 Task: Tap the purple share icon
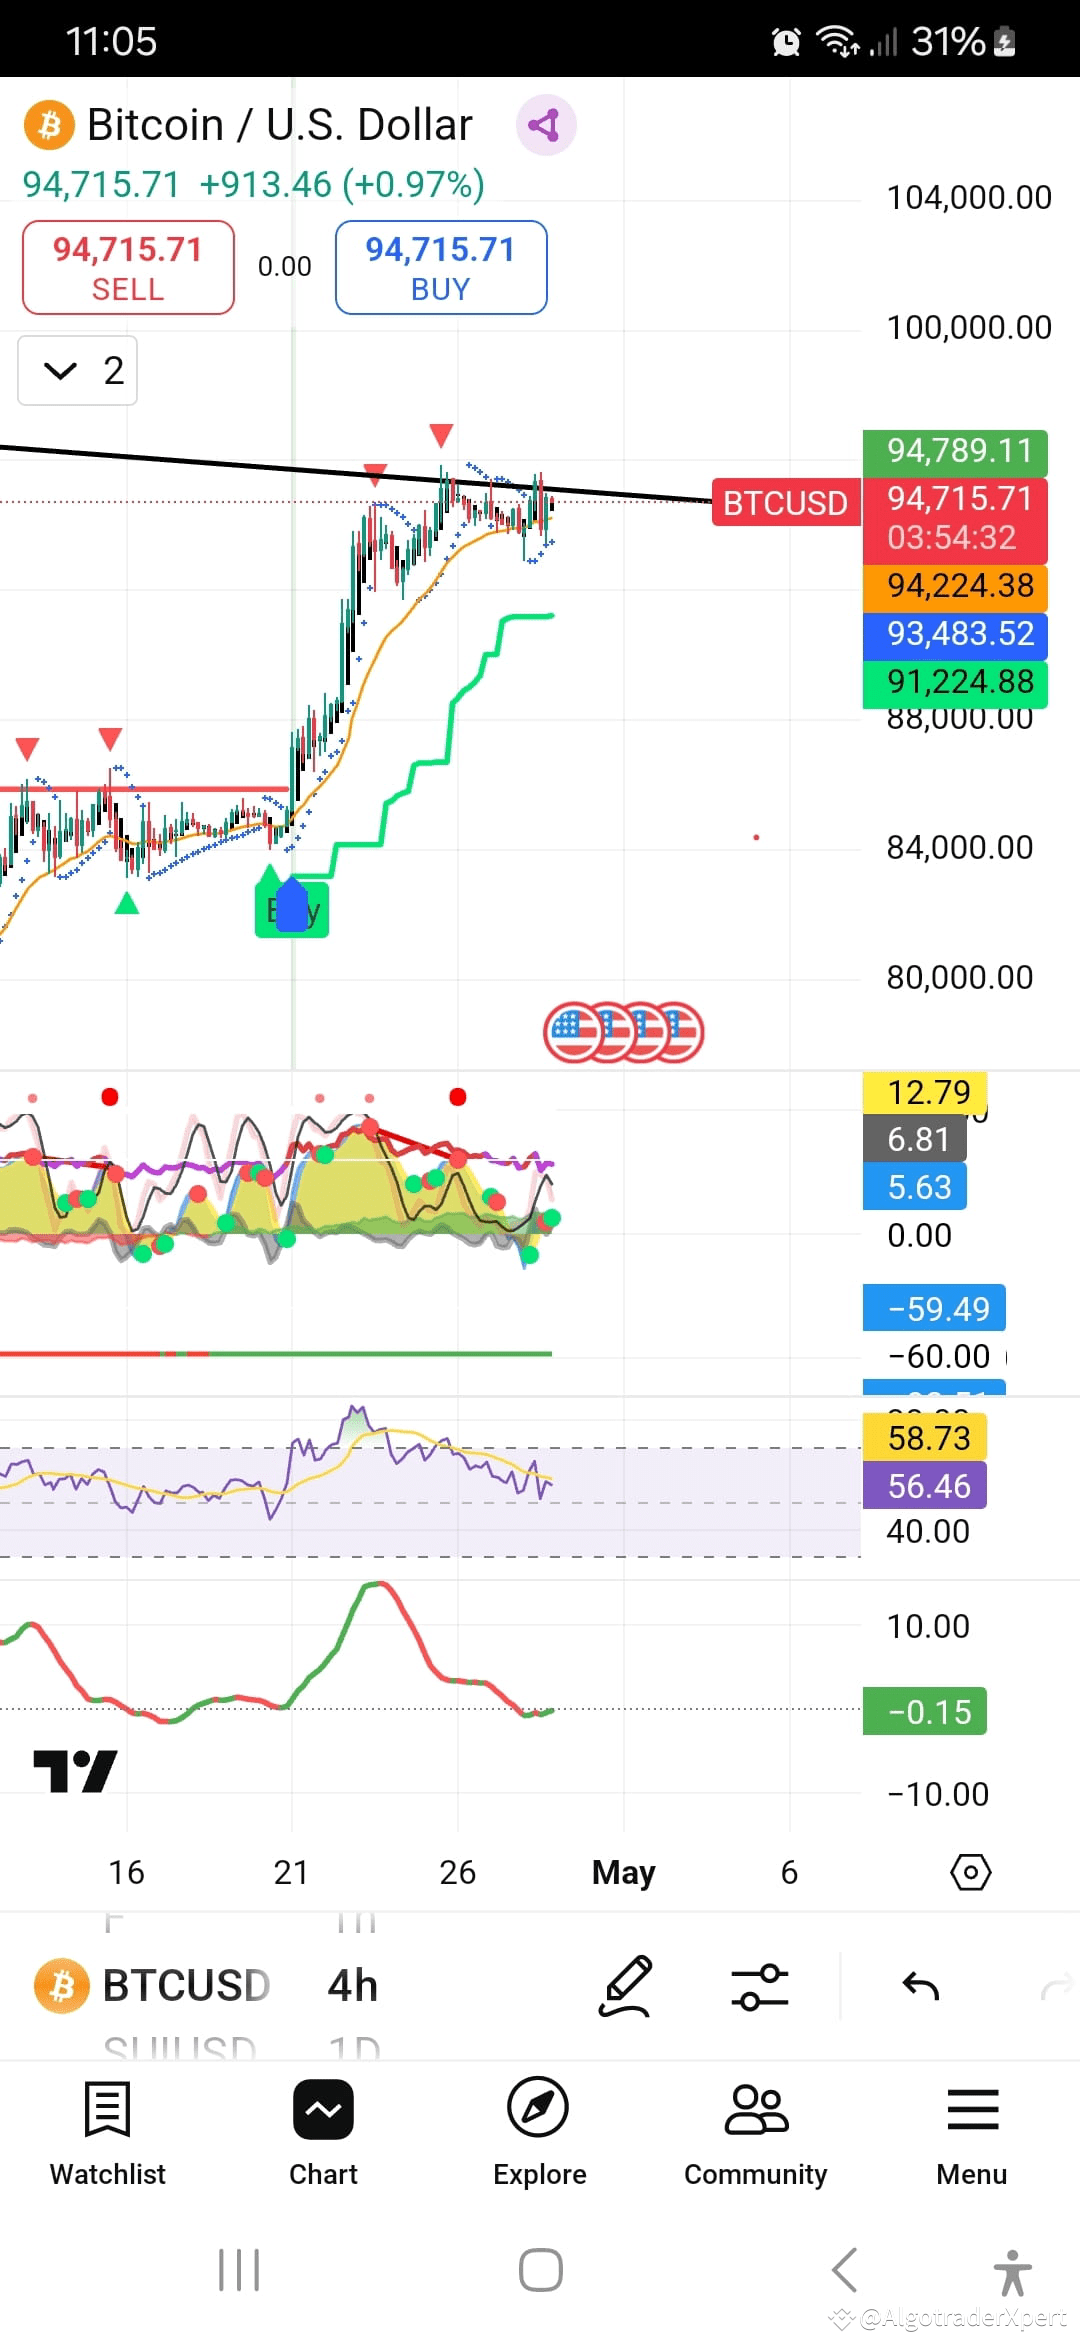click(545, 125)
